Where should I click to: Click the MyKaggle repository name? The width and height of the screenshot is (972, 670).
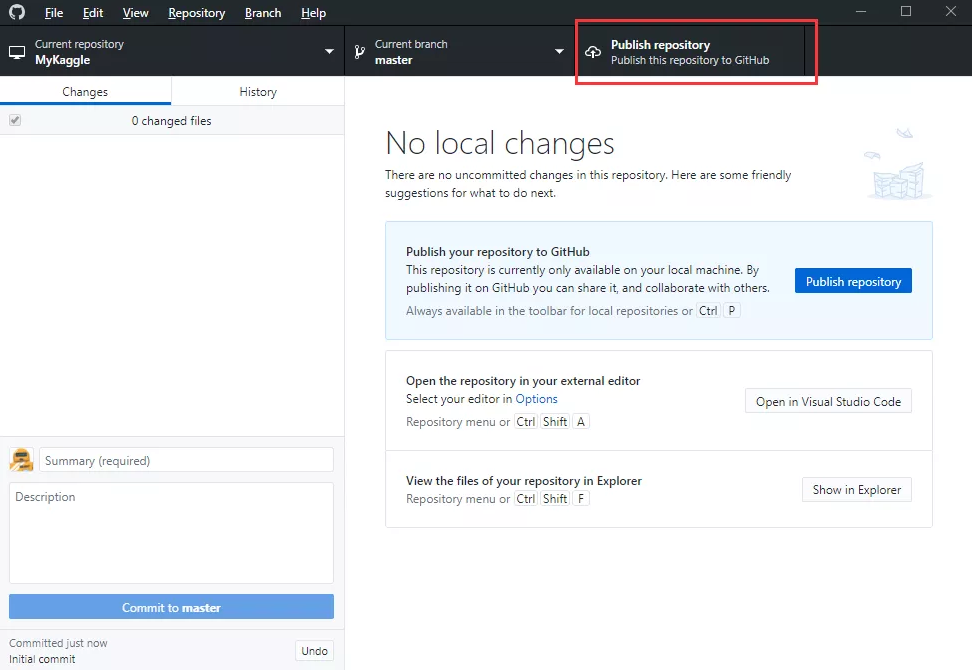pos(63,60)
